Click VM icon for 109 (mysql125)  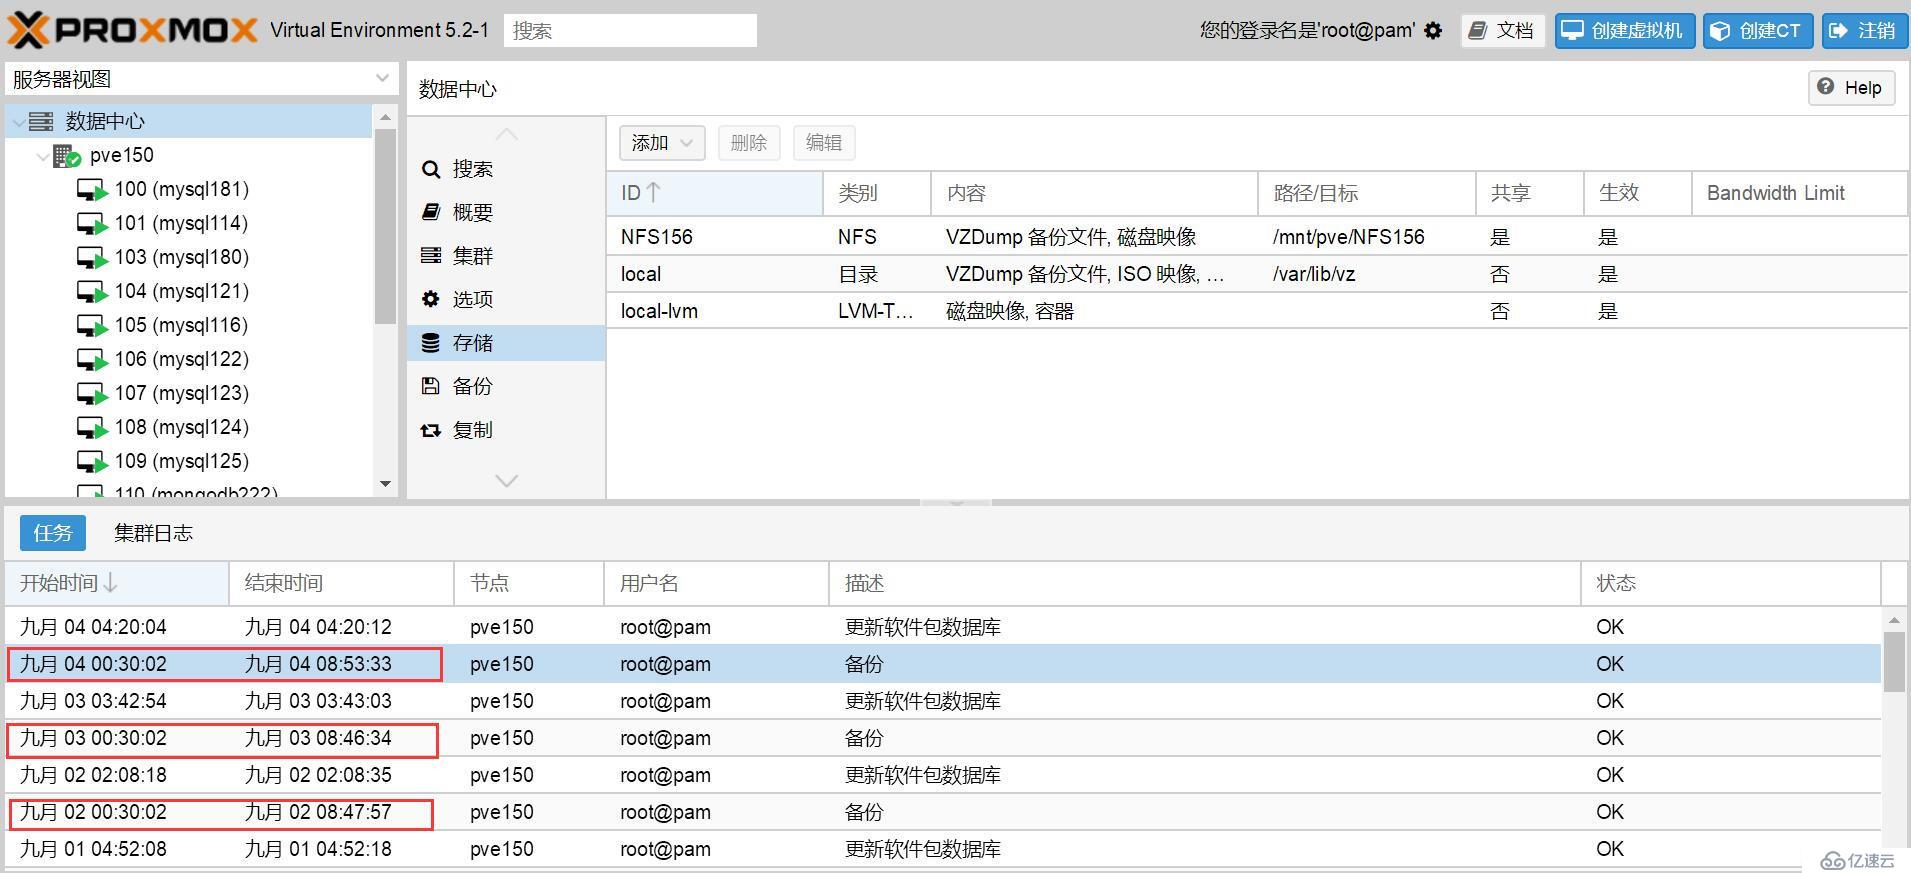pos(92,462)
